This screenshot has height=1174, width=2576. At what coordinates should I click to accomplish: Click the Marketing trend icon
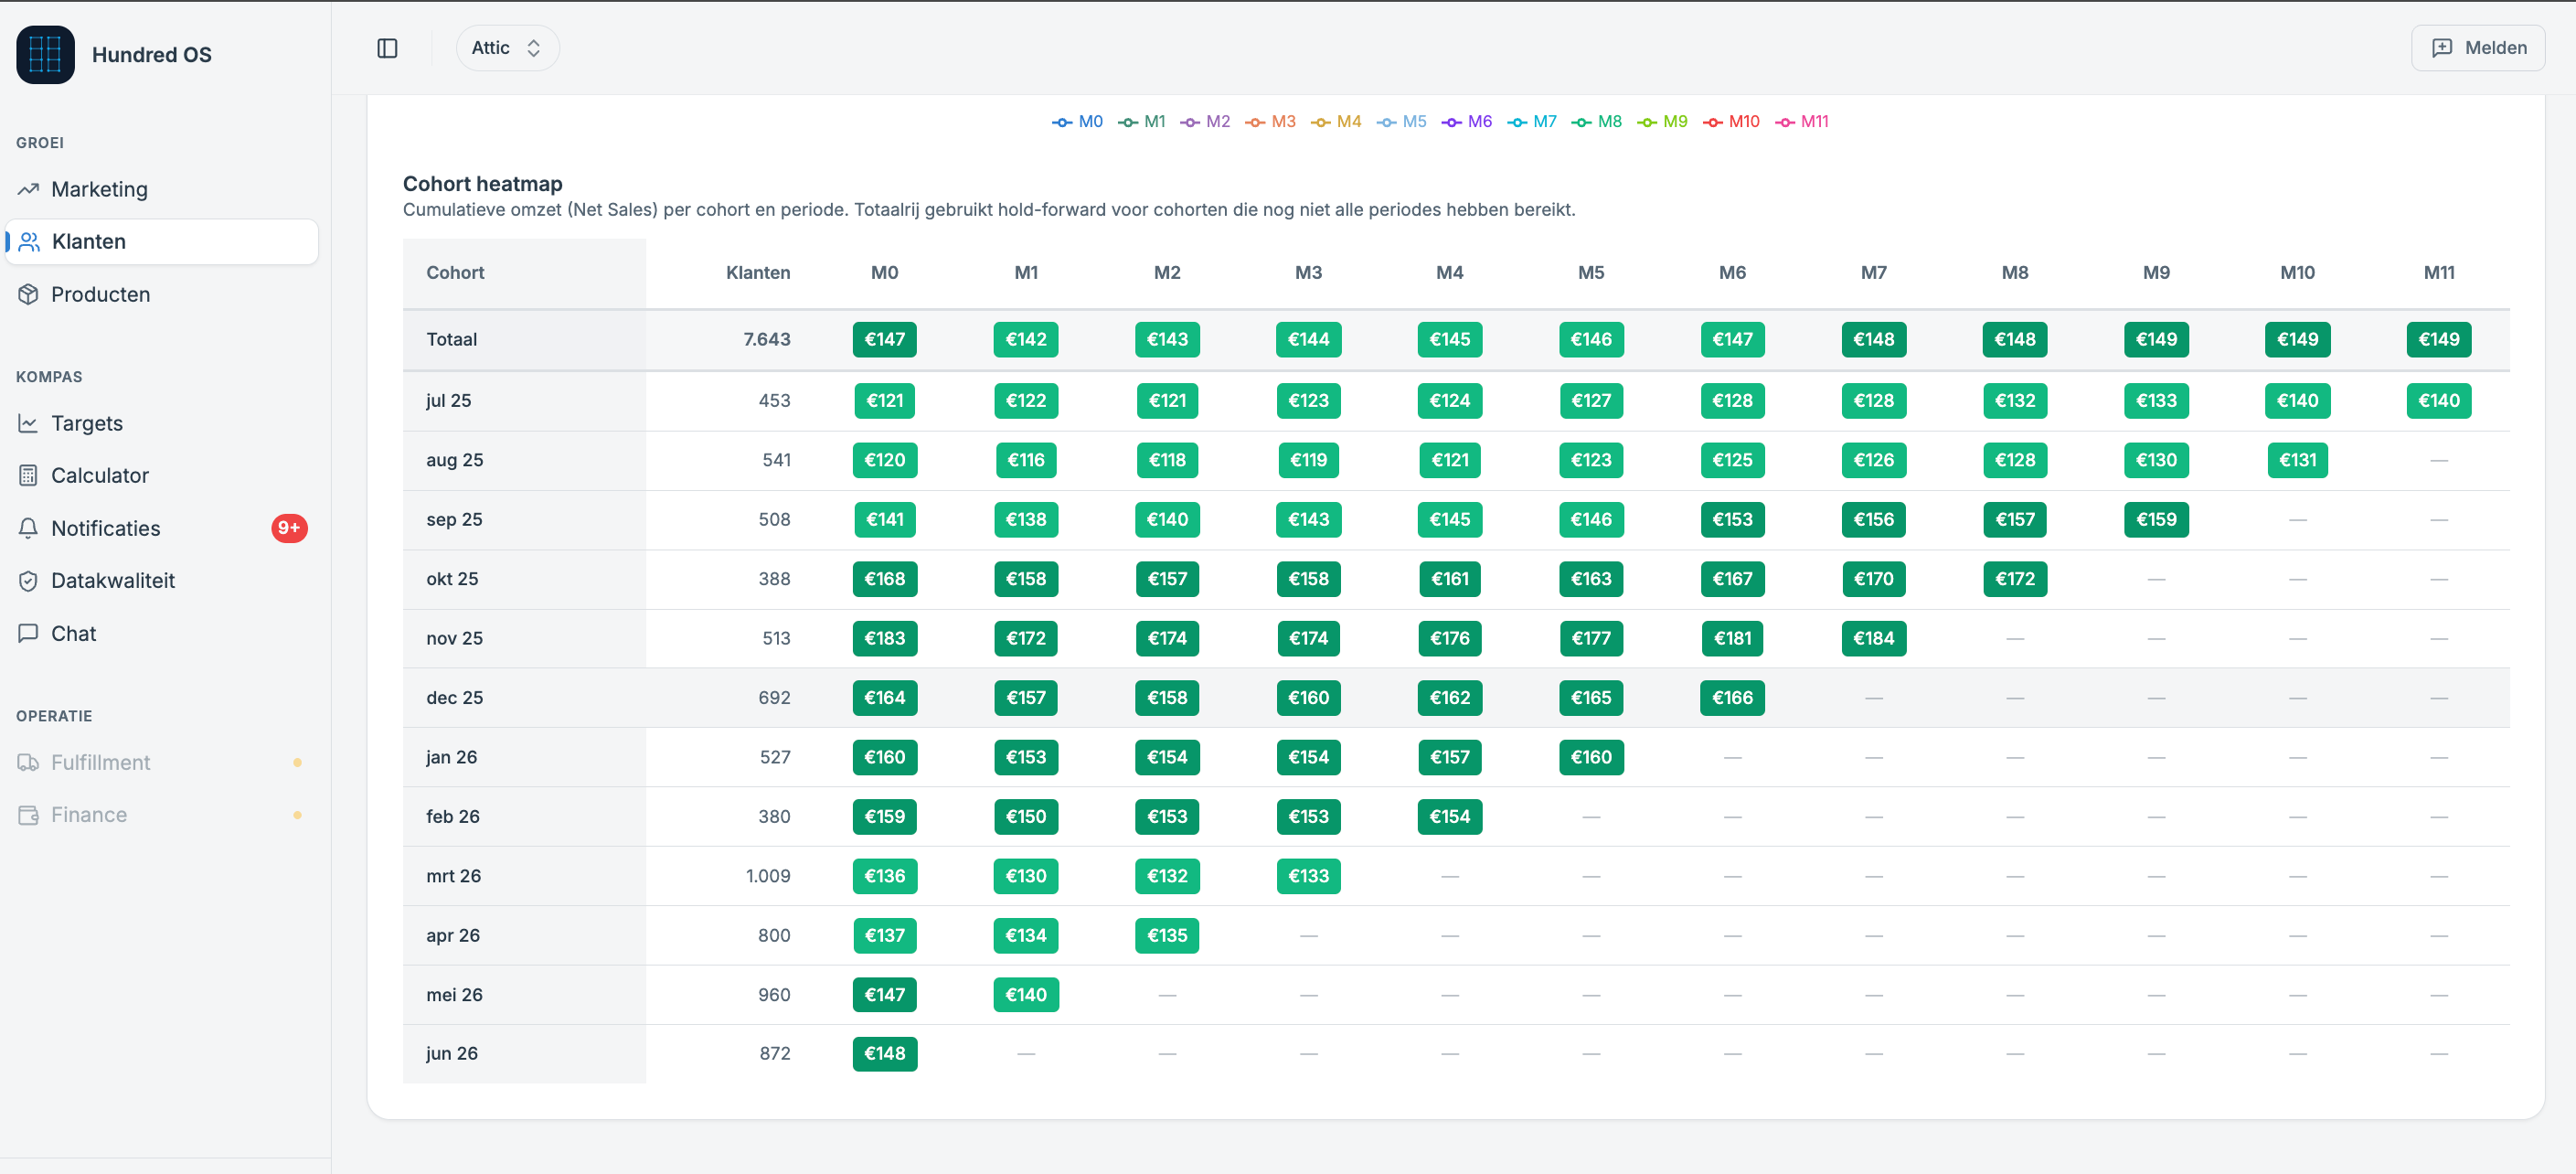(28, 189)
